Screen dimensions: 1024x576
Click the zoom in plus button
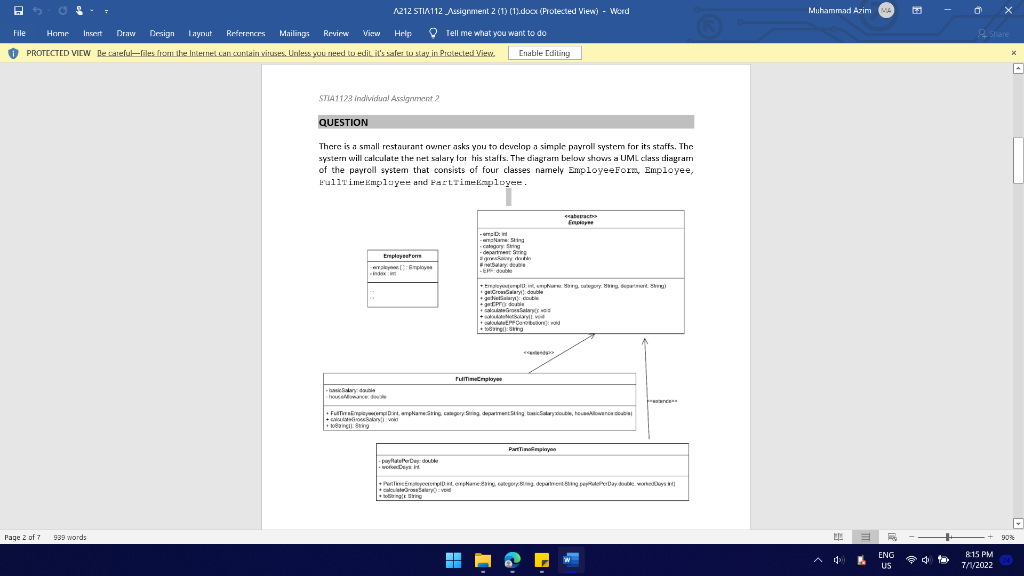(x=990, y=537)
